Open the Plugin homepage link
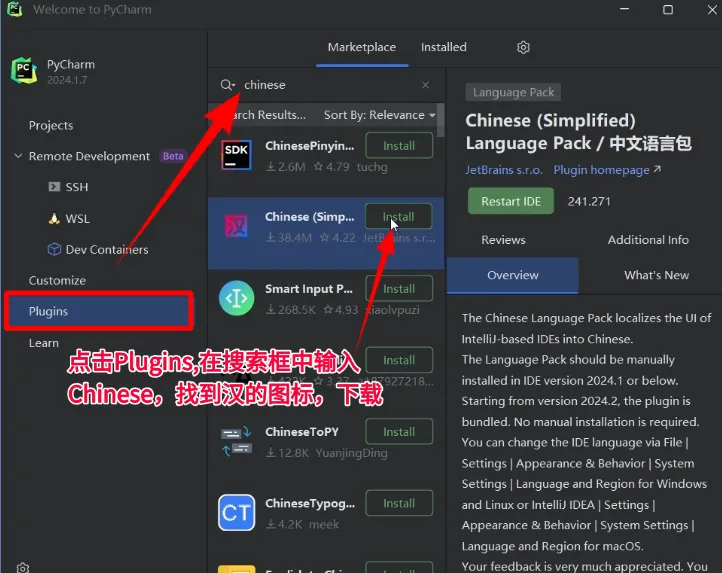This screenshot has width=722, height=573. coord(607,170)
